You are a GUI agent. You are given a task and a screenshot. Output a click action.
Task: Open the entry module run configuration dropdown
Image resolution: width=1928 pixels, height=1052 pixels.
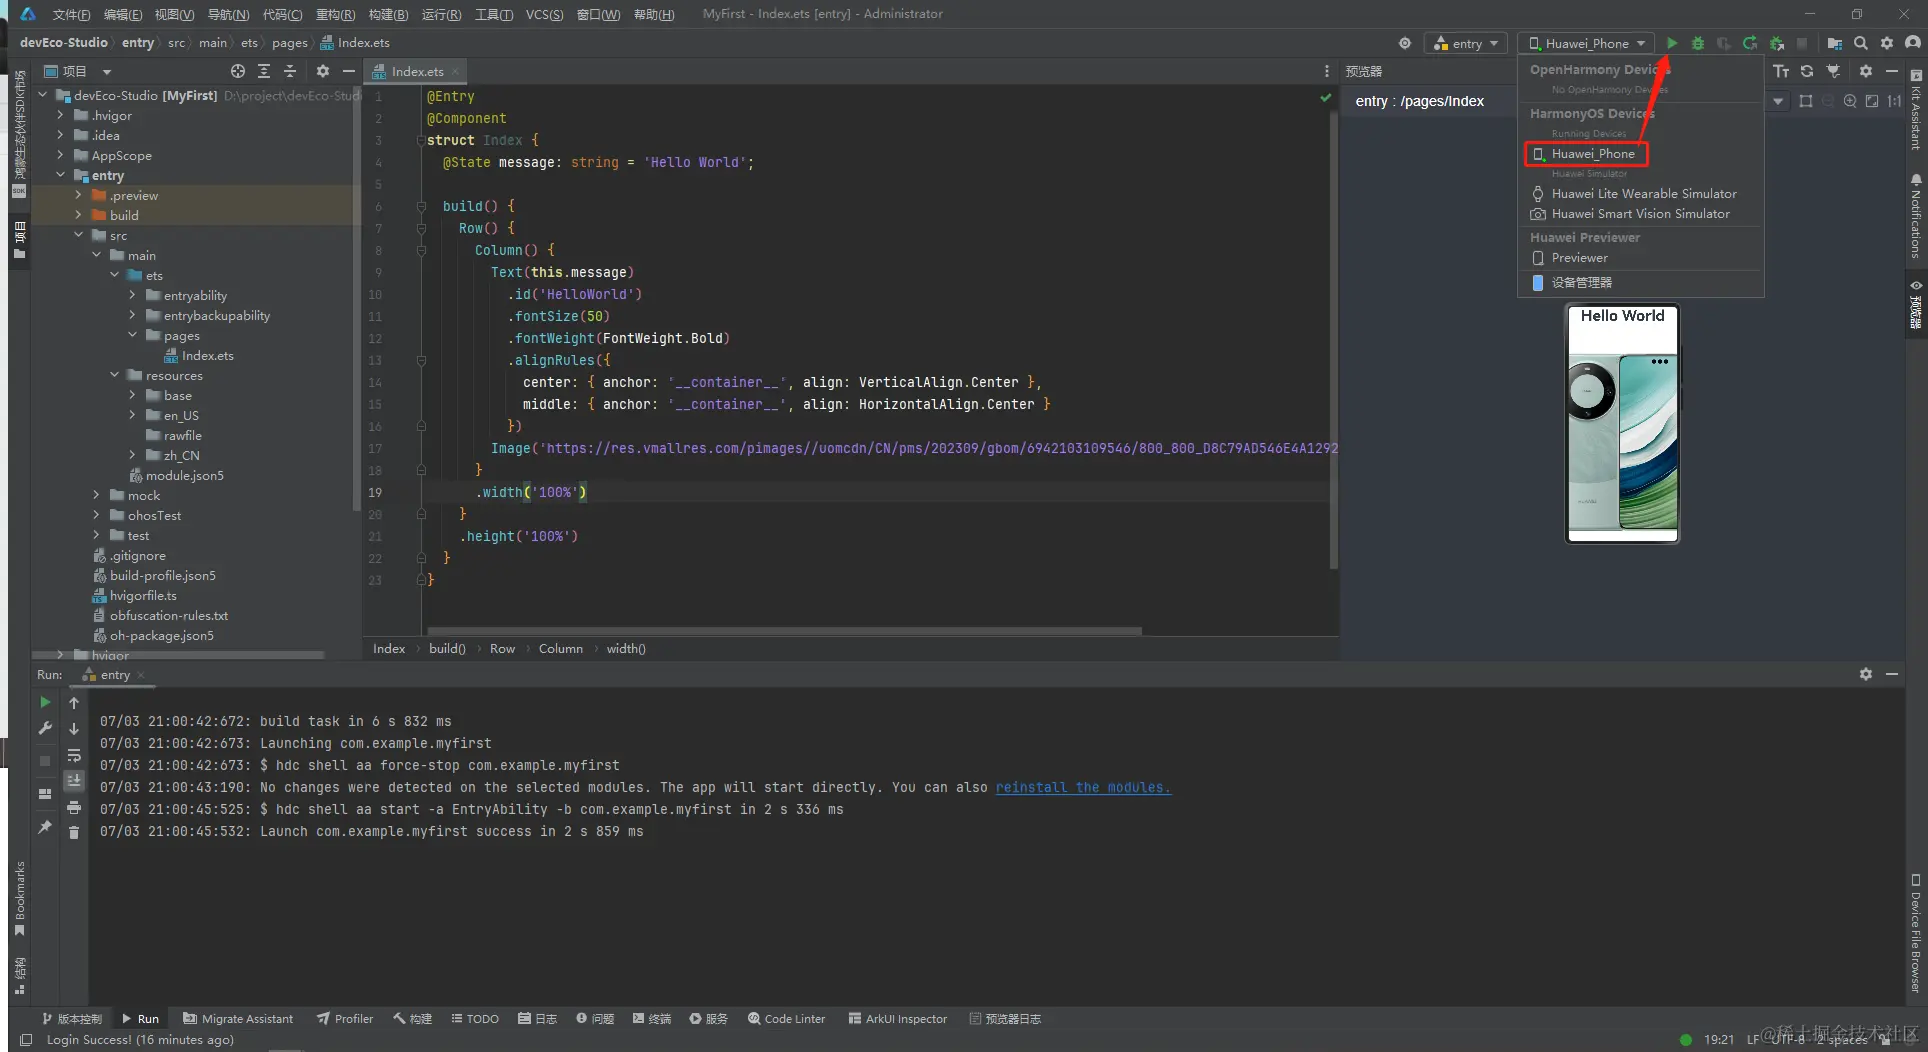[x=1467, y=43]
